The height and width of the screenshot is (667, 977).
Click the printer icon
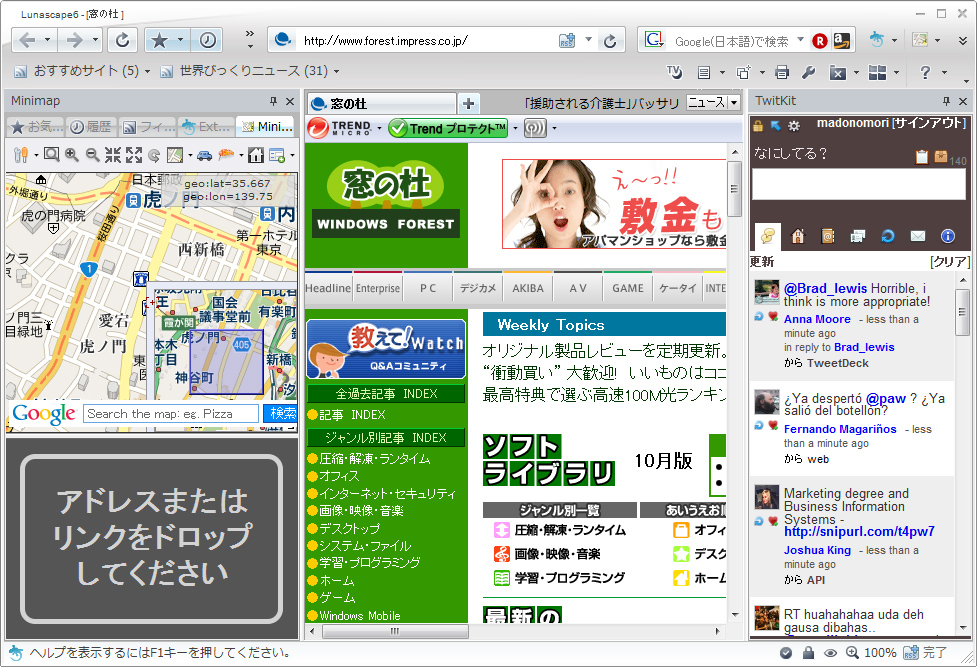click(x=782, y=72)
